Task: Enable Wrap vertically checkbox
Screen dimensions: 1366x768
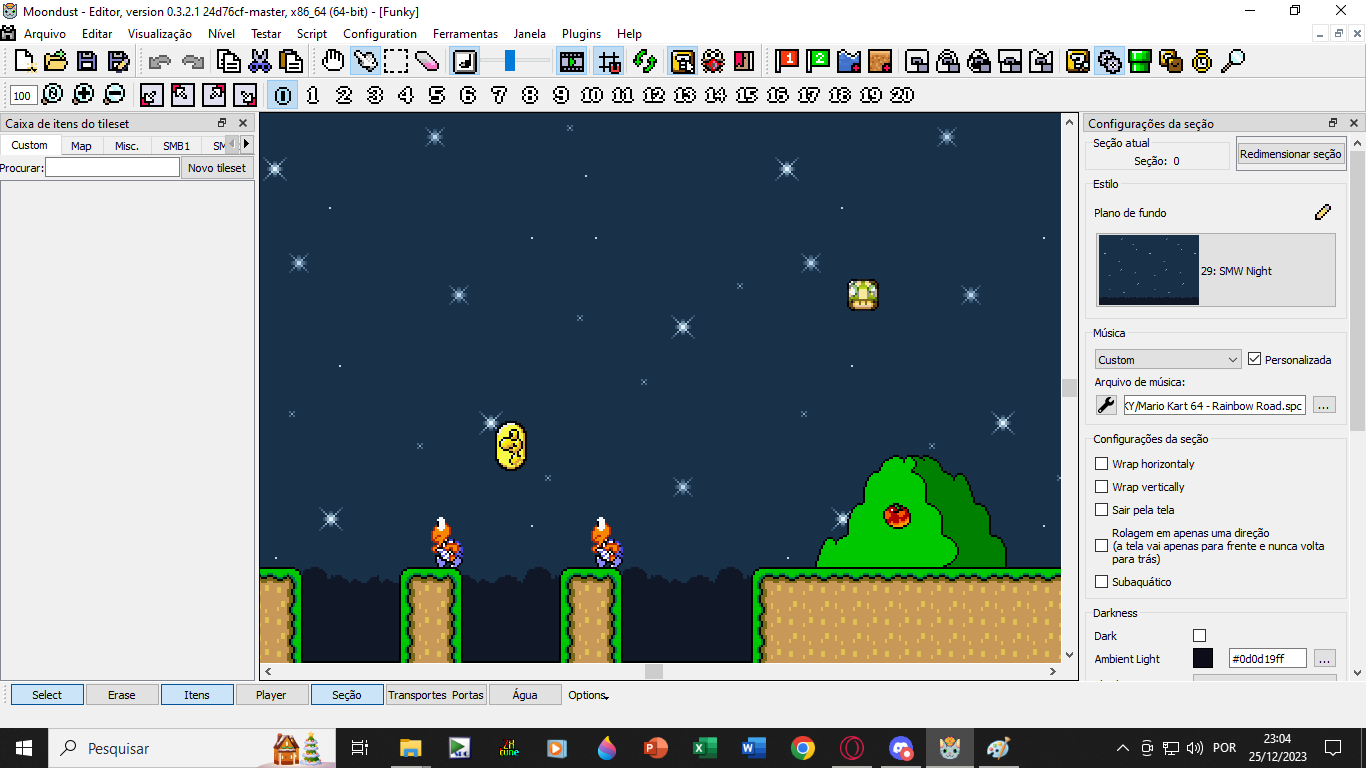Action: pyautogui.click(x=1101, y=487)
